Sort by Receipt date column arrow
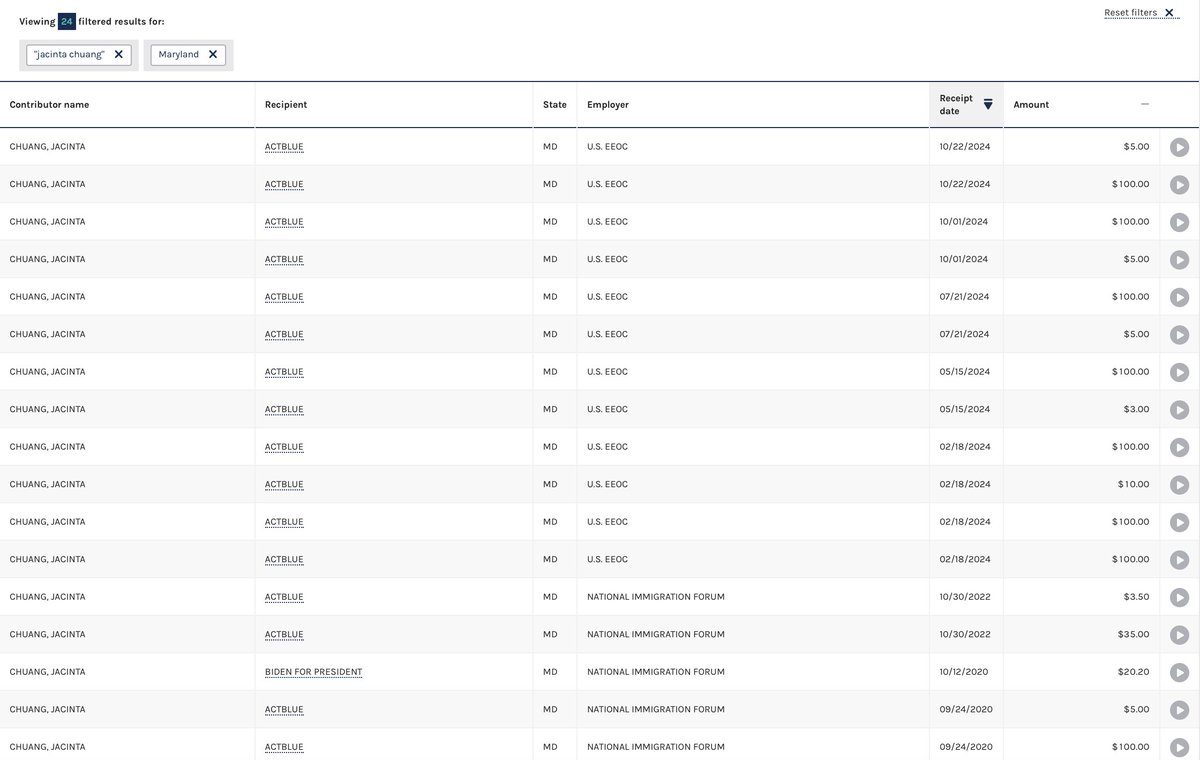This screenshot has width=1200, height=760. pyautogui.click(x=988, y=104)
